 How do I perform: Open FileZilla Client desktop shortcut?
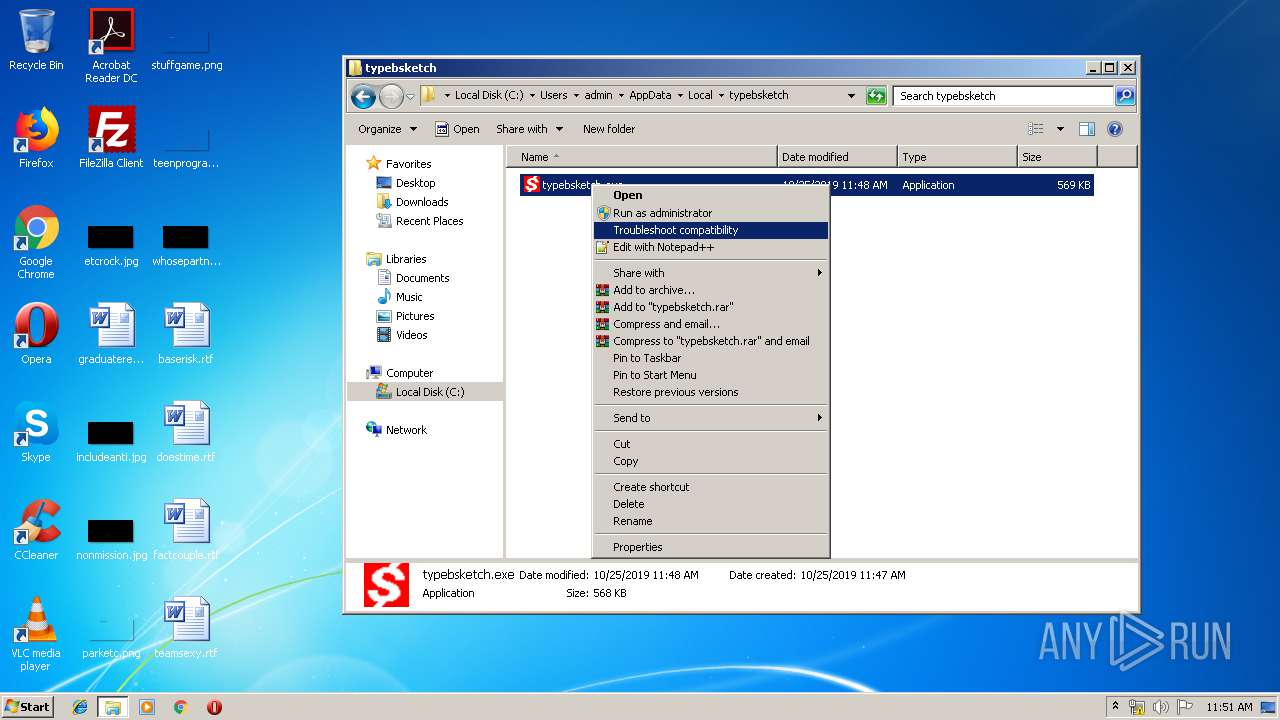(111, 138)
